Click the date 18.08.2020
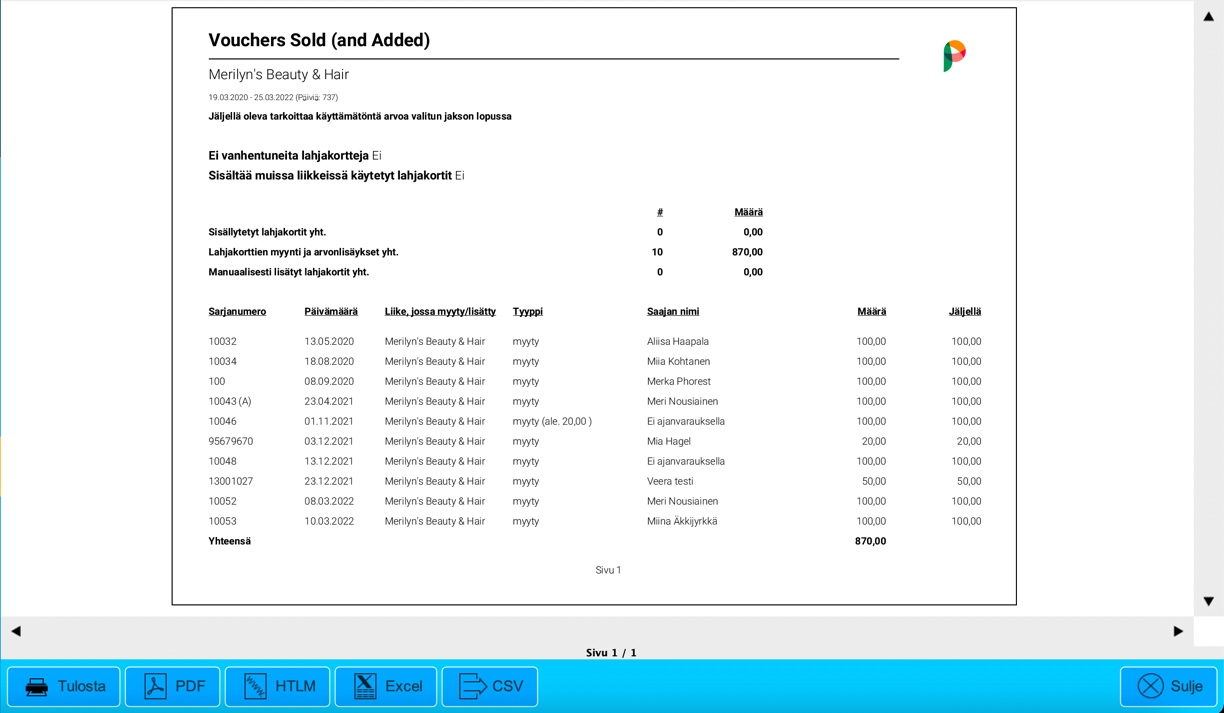This screenshot has width=1224, height=713. click(329, 362)
